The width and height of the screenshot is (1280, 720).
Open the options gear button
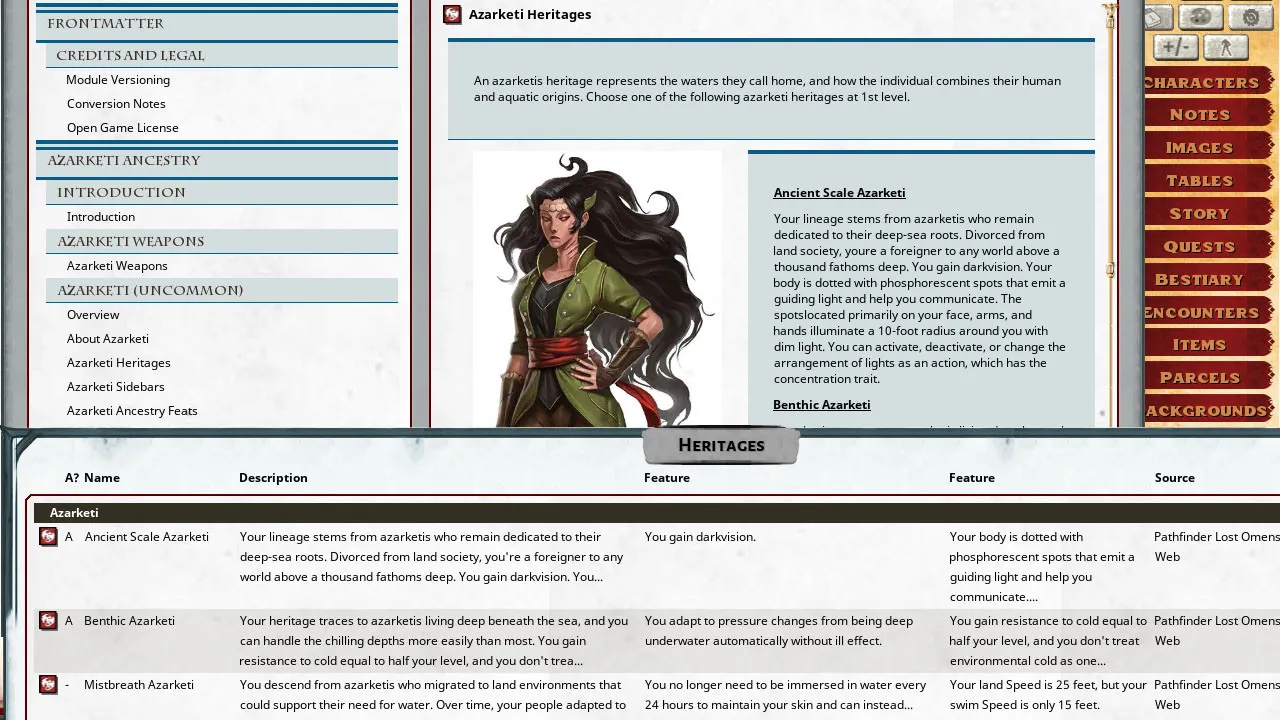click(x=1250, y=17)
